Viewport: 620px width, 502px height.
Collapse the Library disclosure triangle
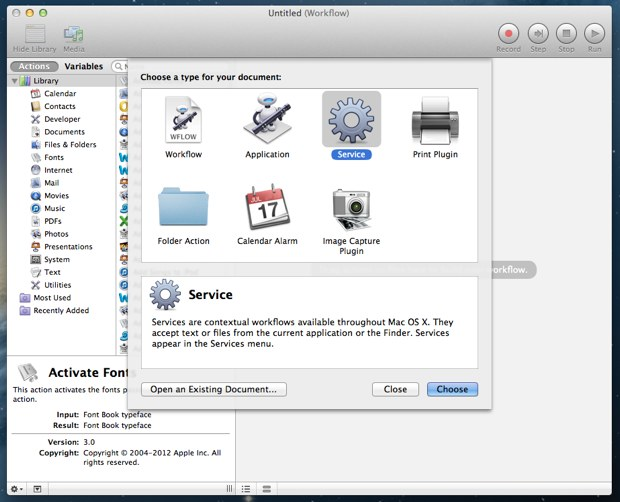pyautogui.click(x=15, y=81)
